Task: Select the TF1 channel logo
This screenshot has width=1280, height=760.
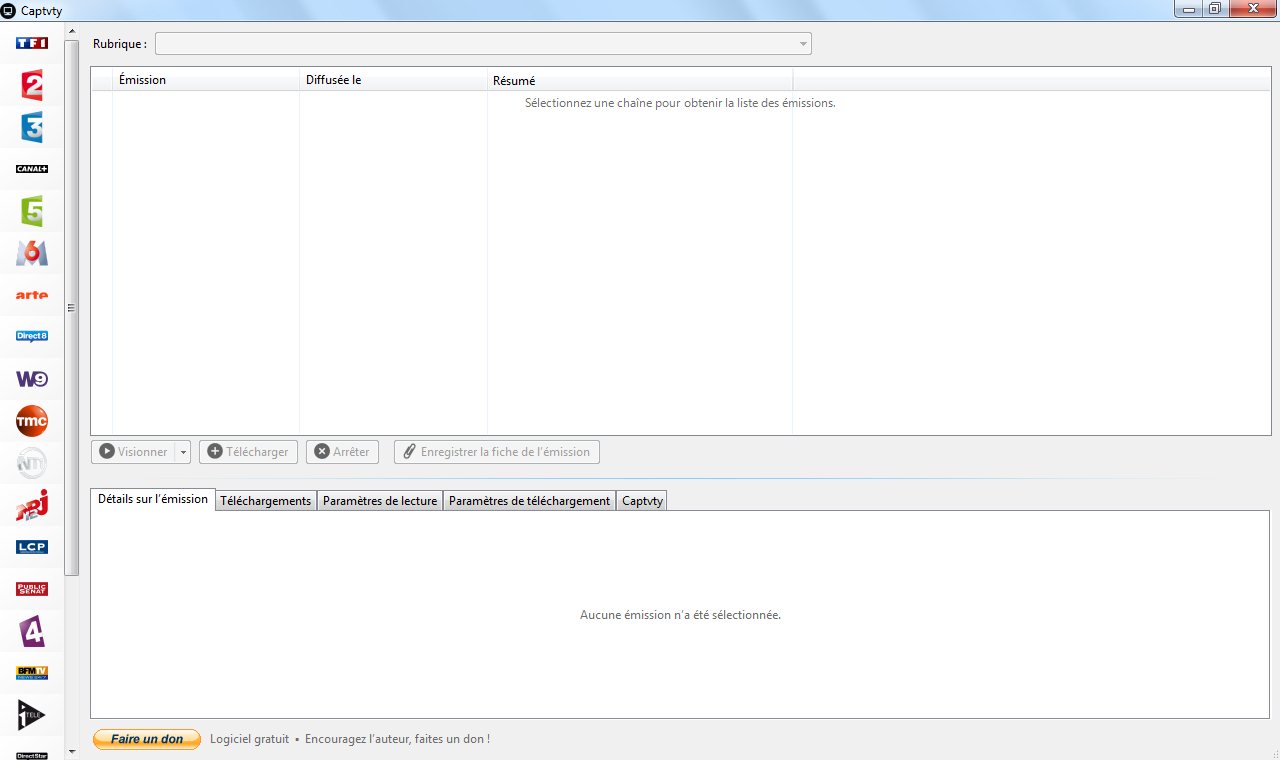Action: 32,43
